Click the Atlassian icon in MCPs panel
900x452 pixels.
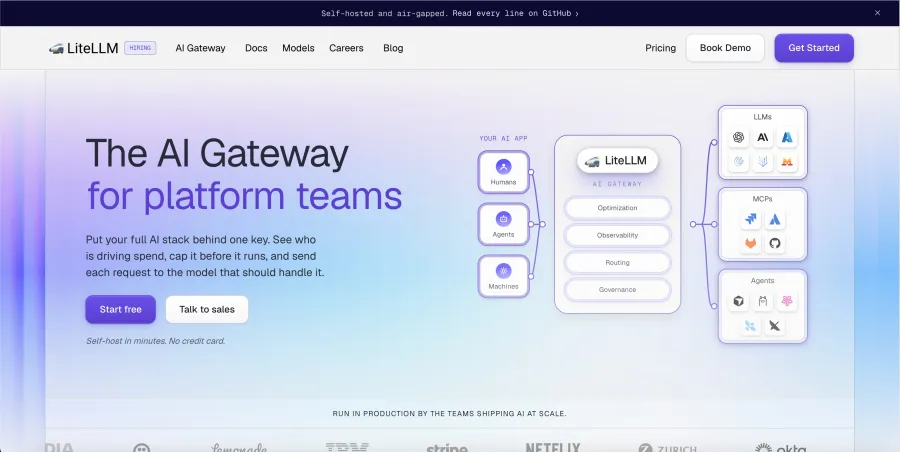pos(775,219)
